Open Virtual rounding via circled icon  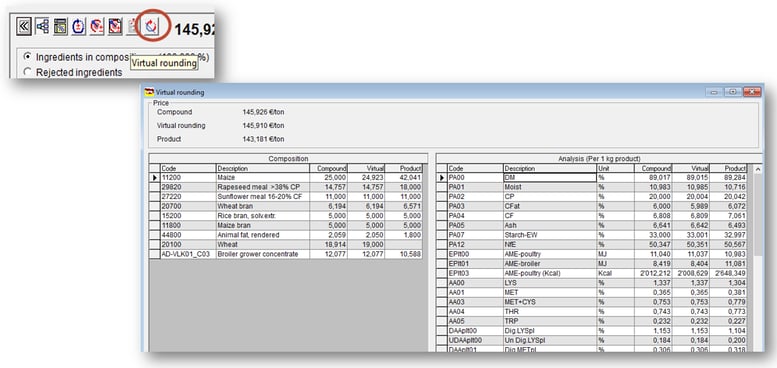[x=152, y=26]
